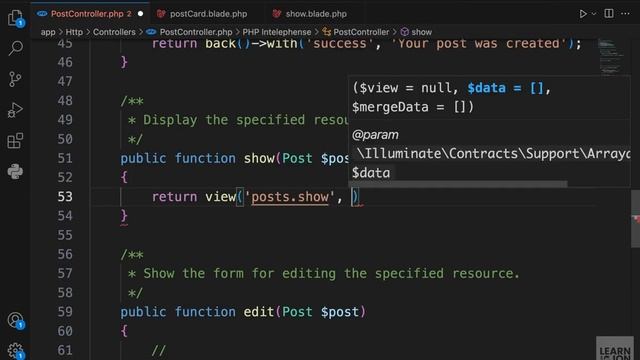Select the 'PHP Intelephense' breadcrumb
Screen dimensions: 640x360
coord(276,32)
